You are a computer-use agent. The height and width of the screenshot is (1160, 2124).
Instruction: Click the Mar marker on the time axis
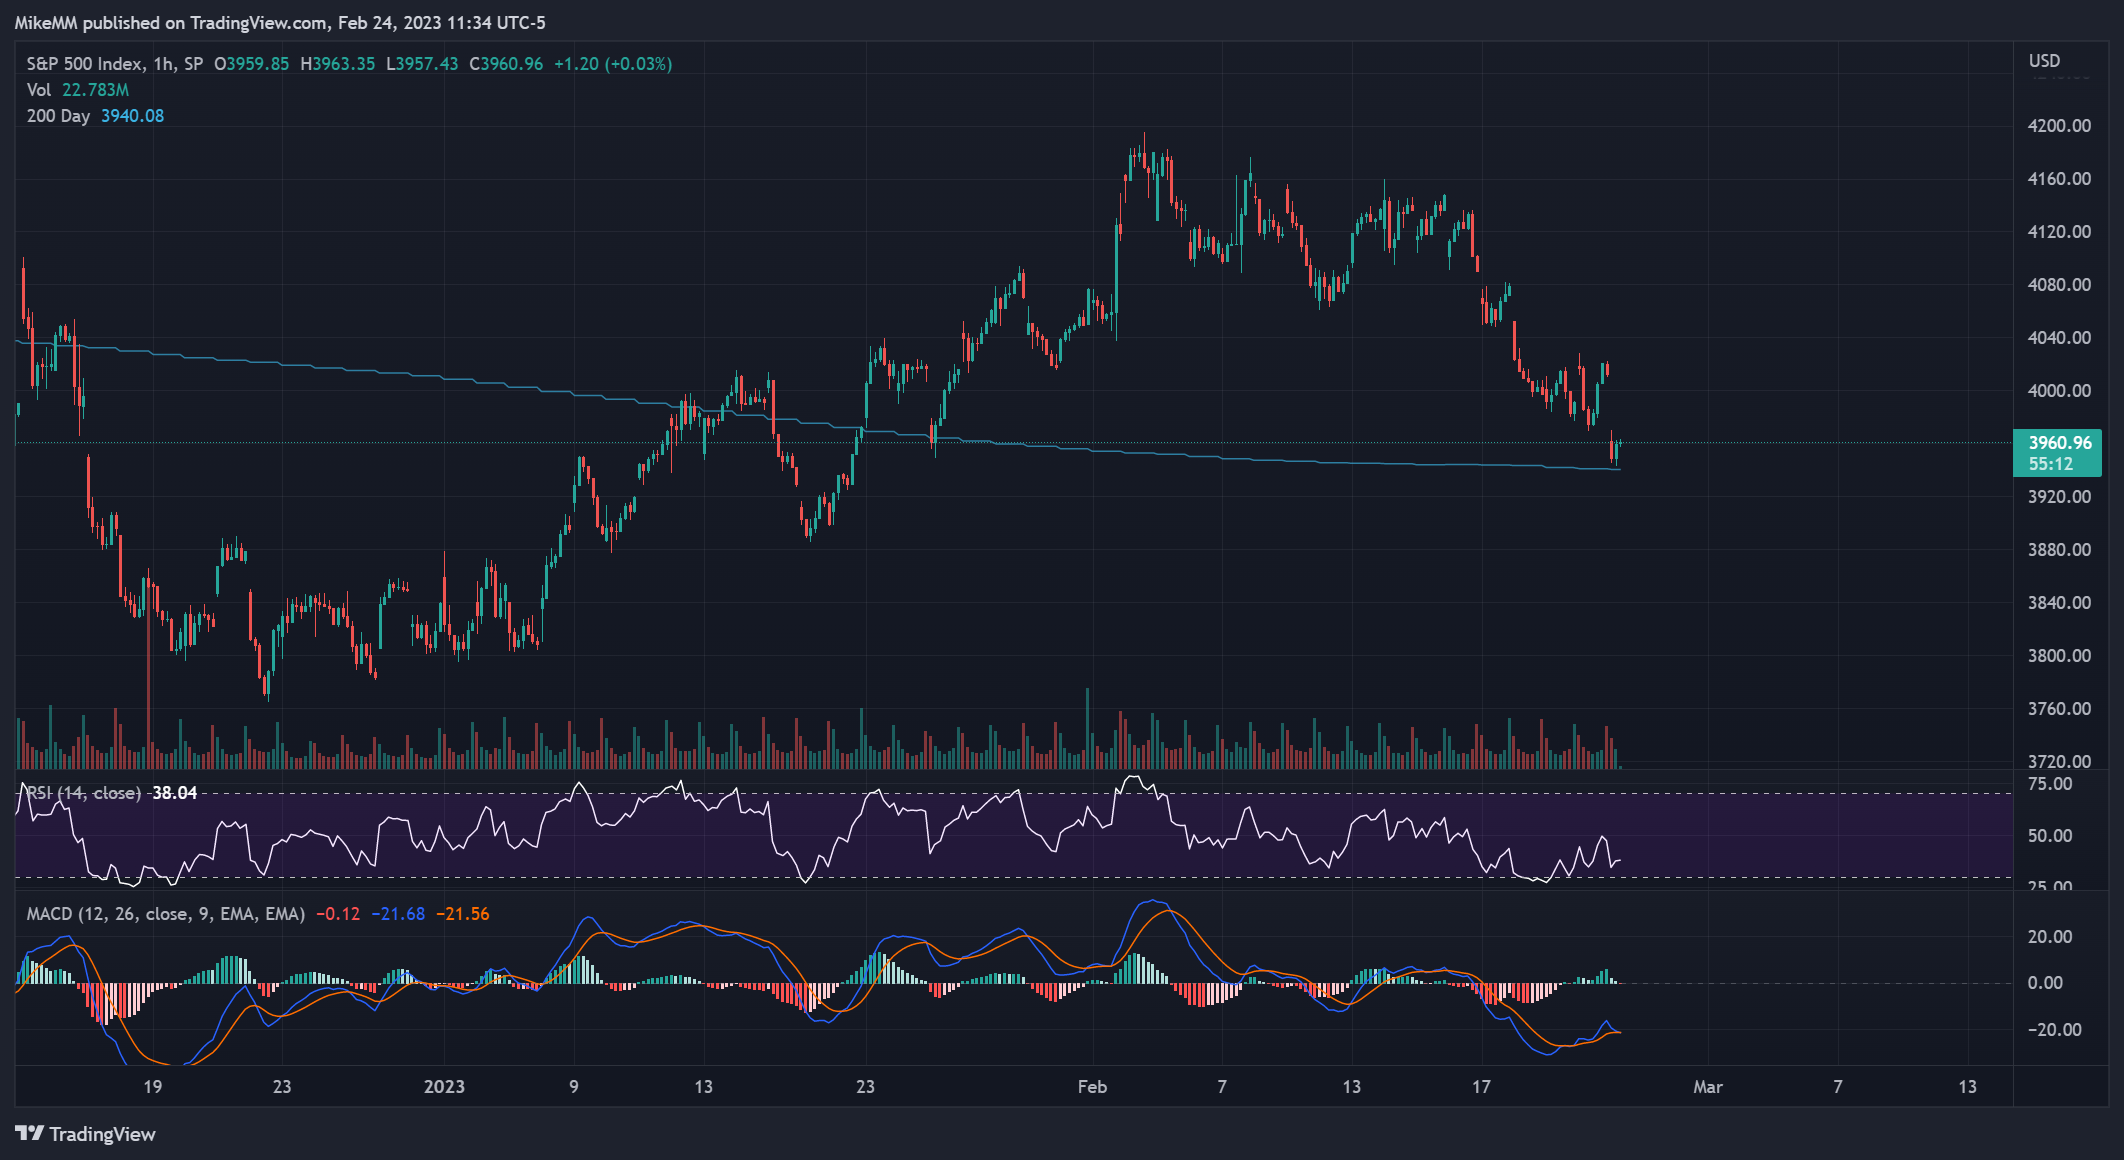pyautogui.click(x=1708, y=1087)
